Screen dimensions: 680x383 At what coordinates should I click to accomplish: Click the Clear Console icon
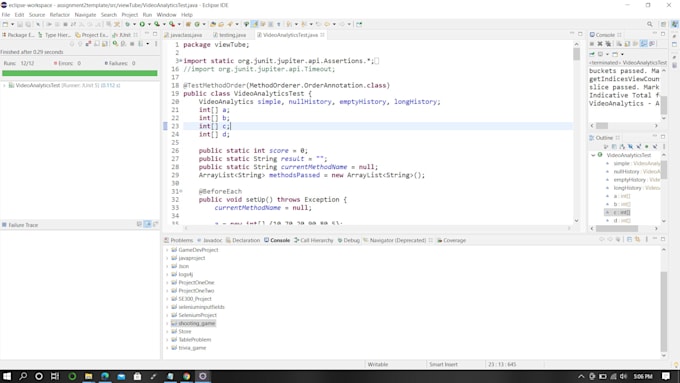point(619,44)
